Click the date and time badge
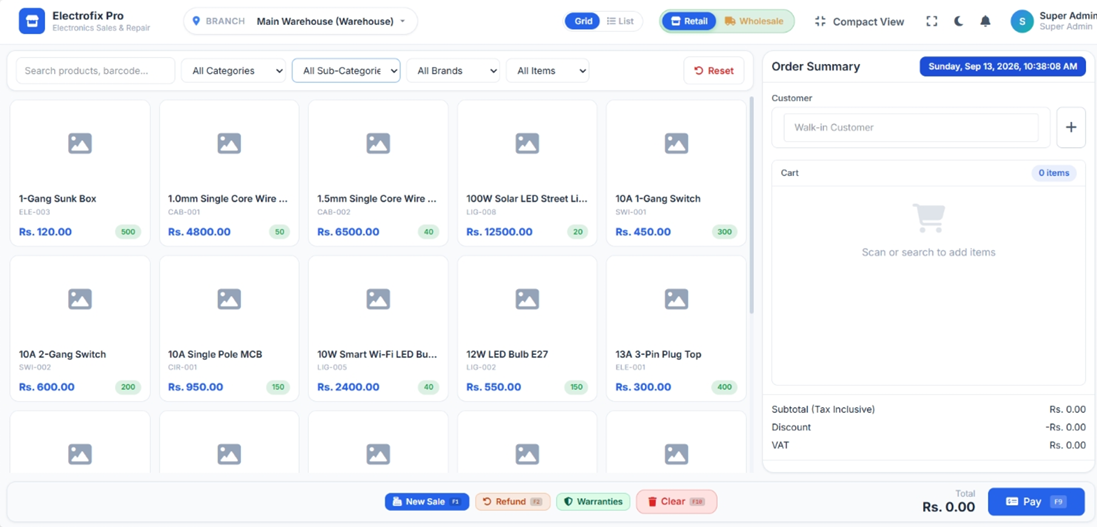The height and width of the screenshot is (527, 1097). coord(1003,66)
